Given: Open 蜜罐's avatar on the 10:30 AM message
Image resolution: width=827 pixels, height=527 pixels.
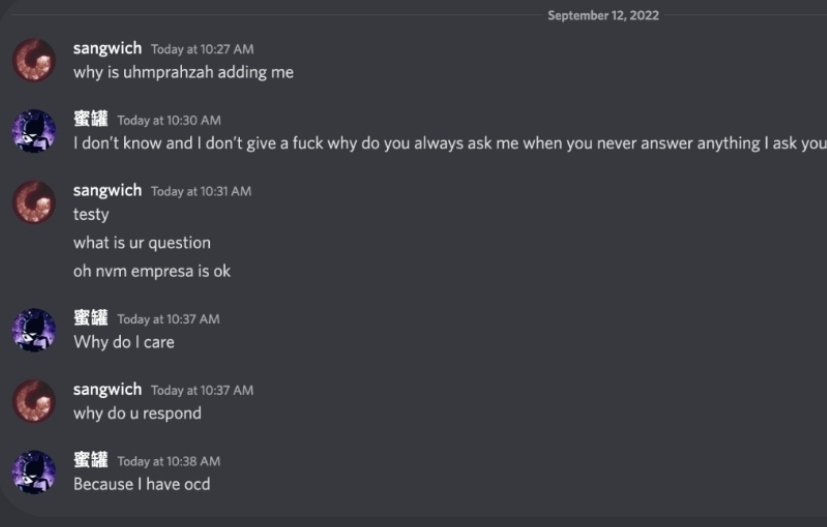Looking at the screenshot, I should [33, 131].
